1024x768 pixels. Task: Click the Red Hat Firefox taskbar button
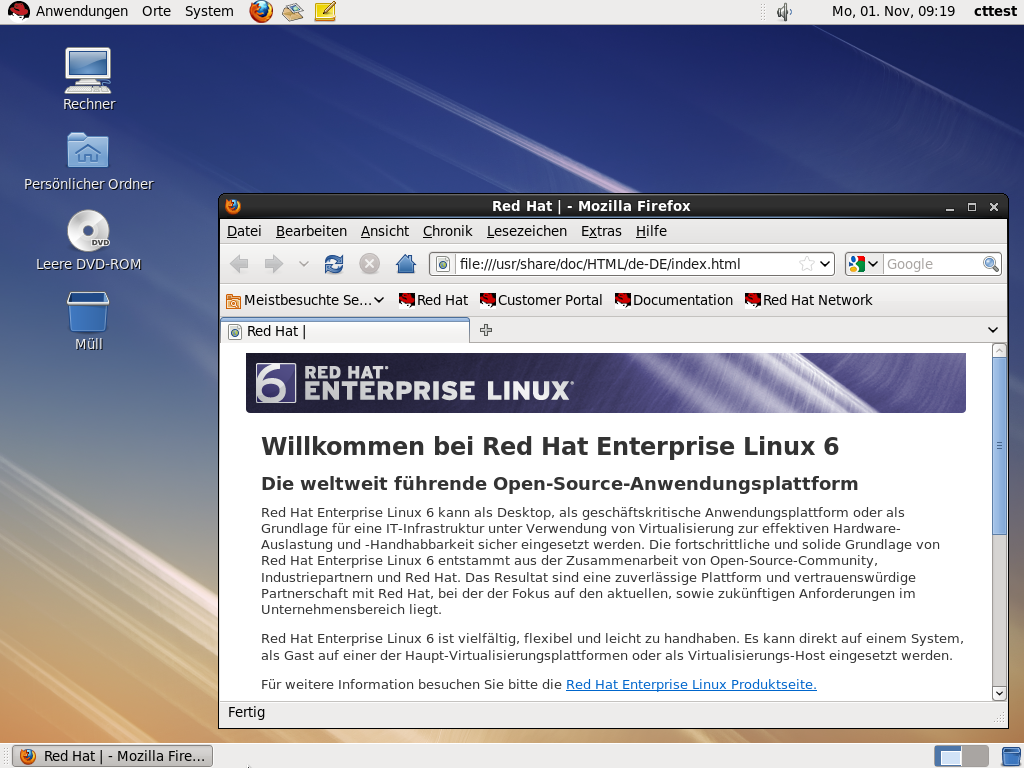(x=113, y=756)
